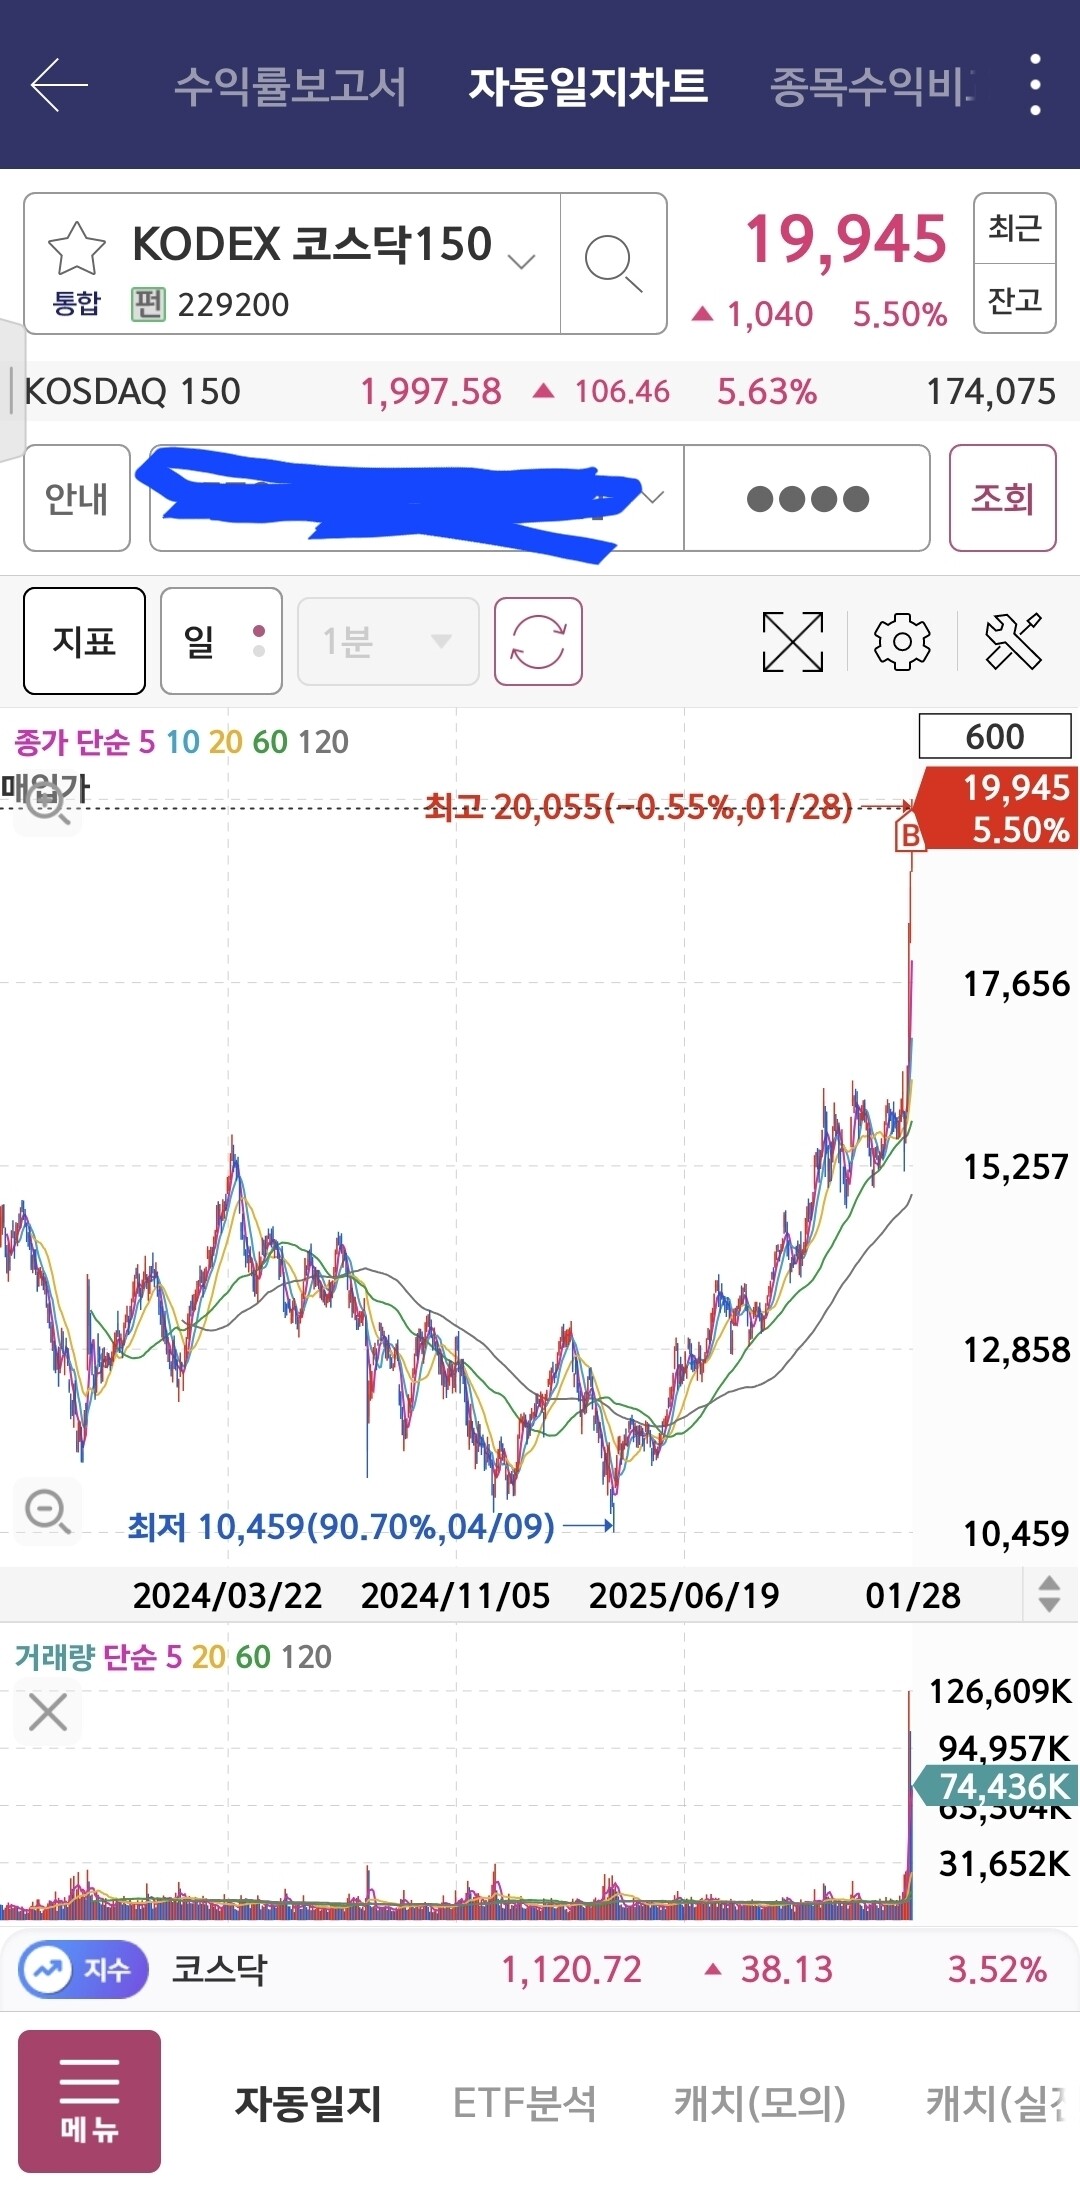The width and height of the screenshot is (1080, 2191).
Task: Open the chart drawing tools
Action: (x=1013, y=641)
